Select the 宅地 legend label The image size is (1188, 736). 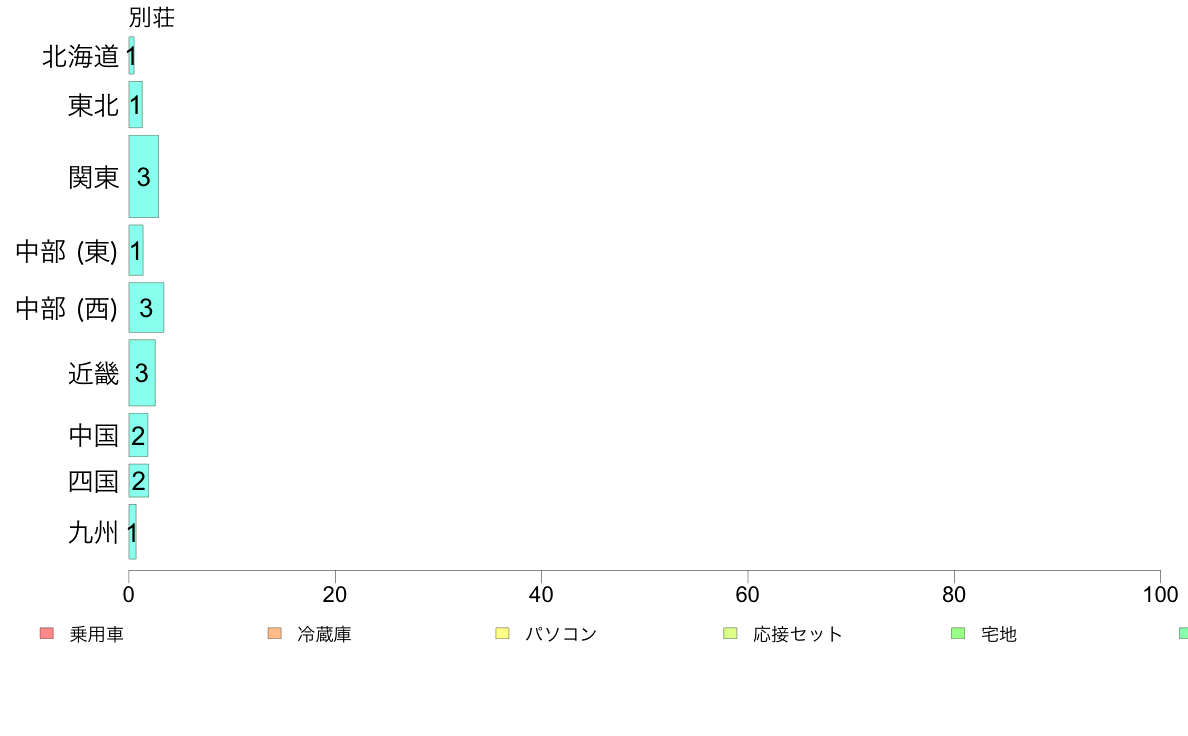(999, 634)
